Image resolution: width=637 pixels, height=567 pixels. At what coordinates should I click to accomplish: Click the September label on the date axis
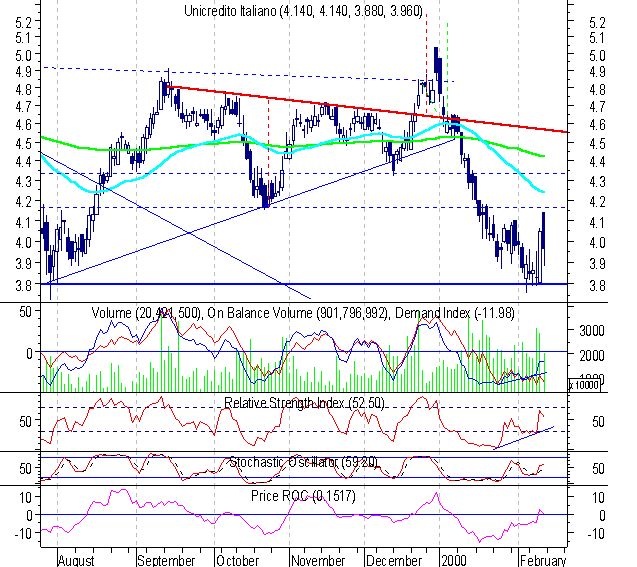[x=166, y=561]
